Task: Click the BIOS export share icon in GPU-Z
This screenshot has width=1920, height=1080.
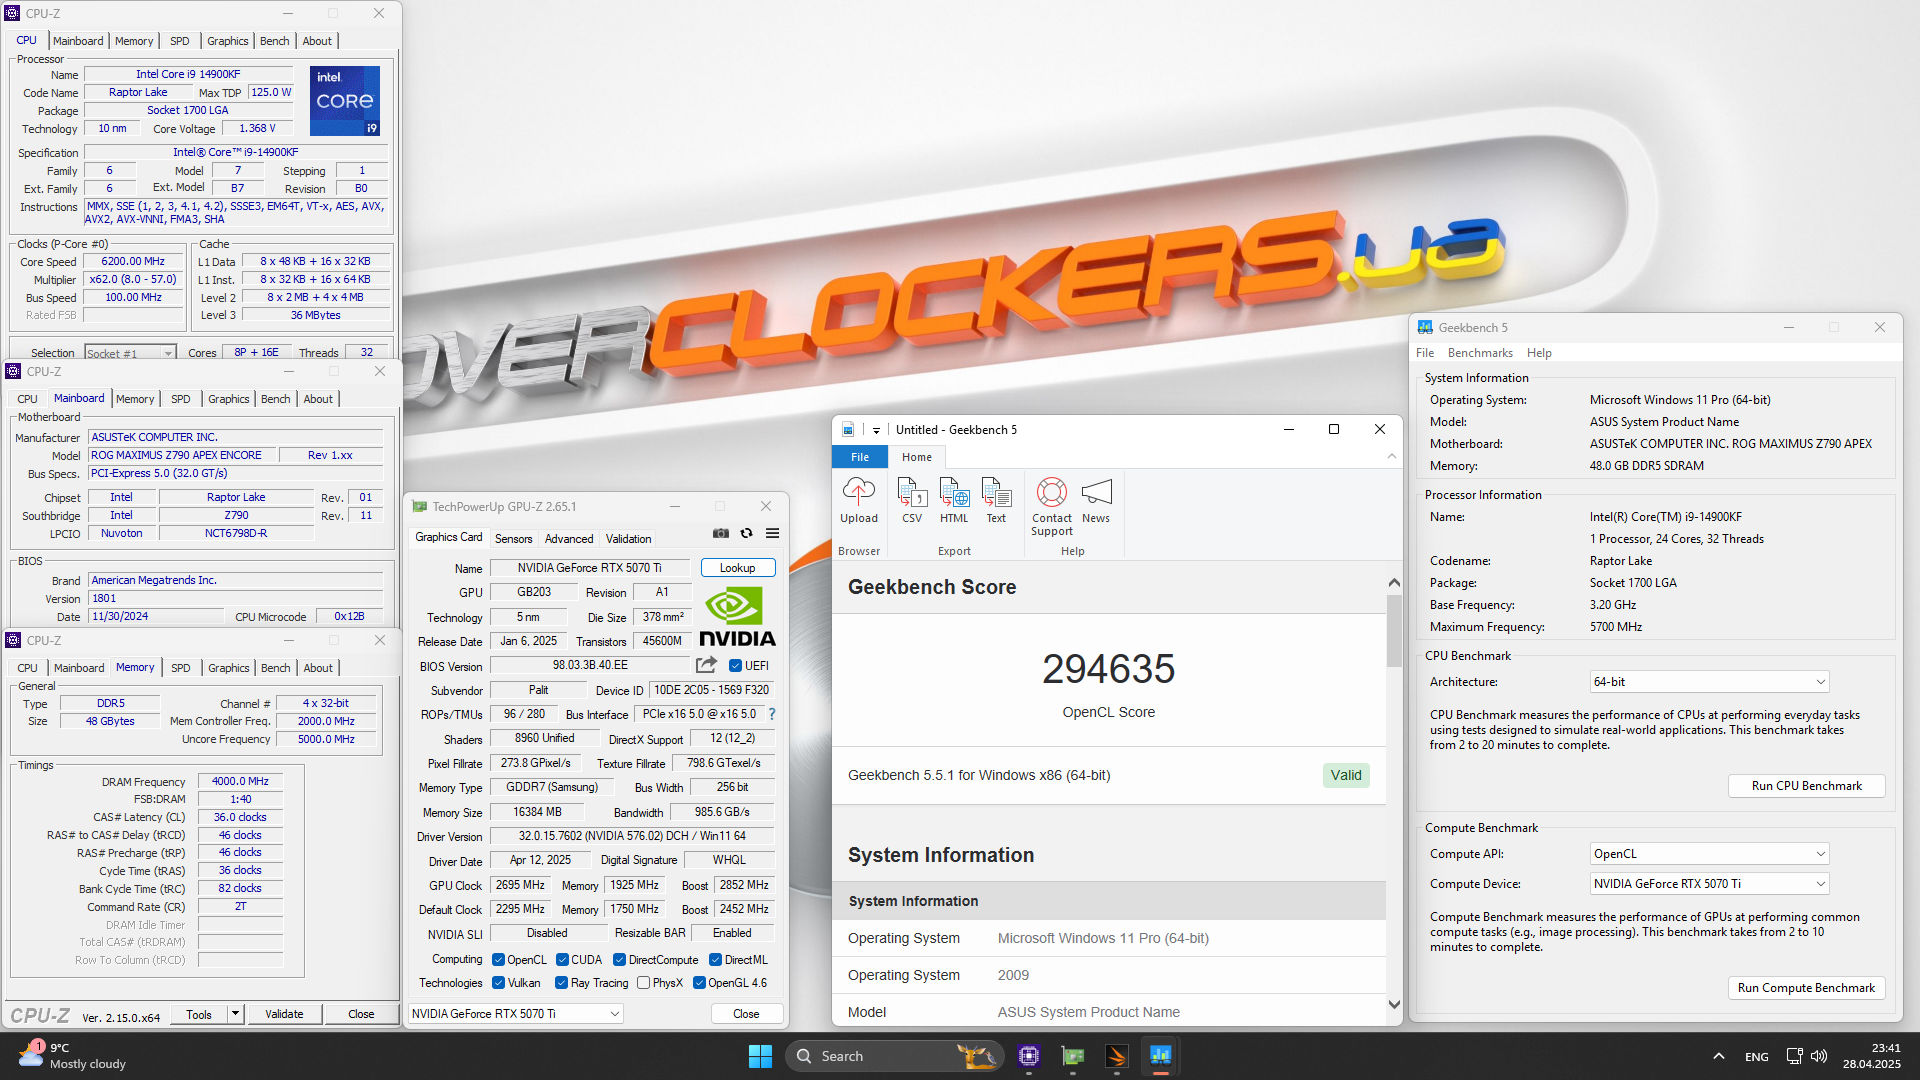Action: [706, 665]
